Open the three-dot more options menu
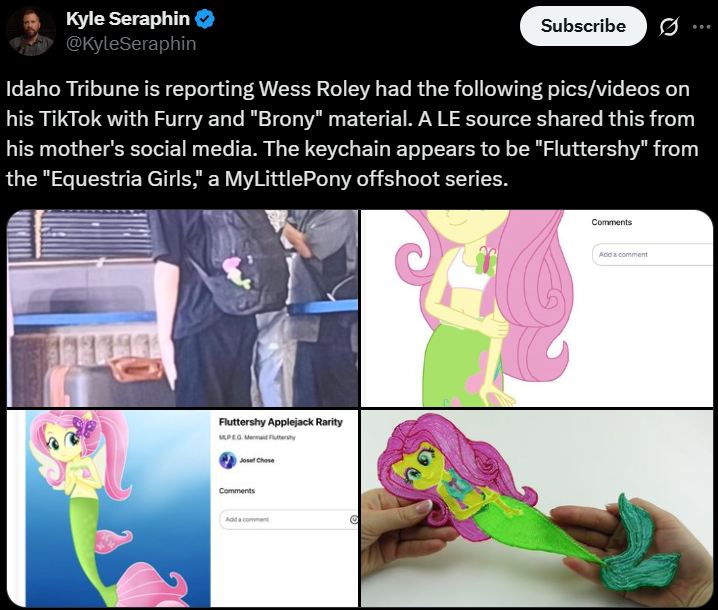The image size is (718, 610). pos(701,27)
